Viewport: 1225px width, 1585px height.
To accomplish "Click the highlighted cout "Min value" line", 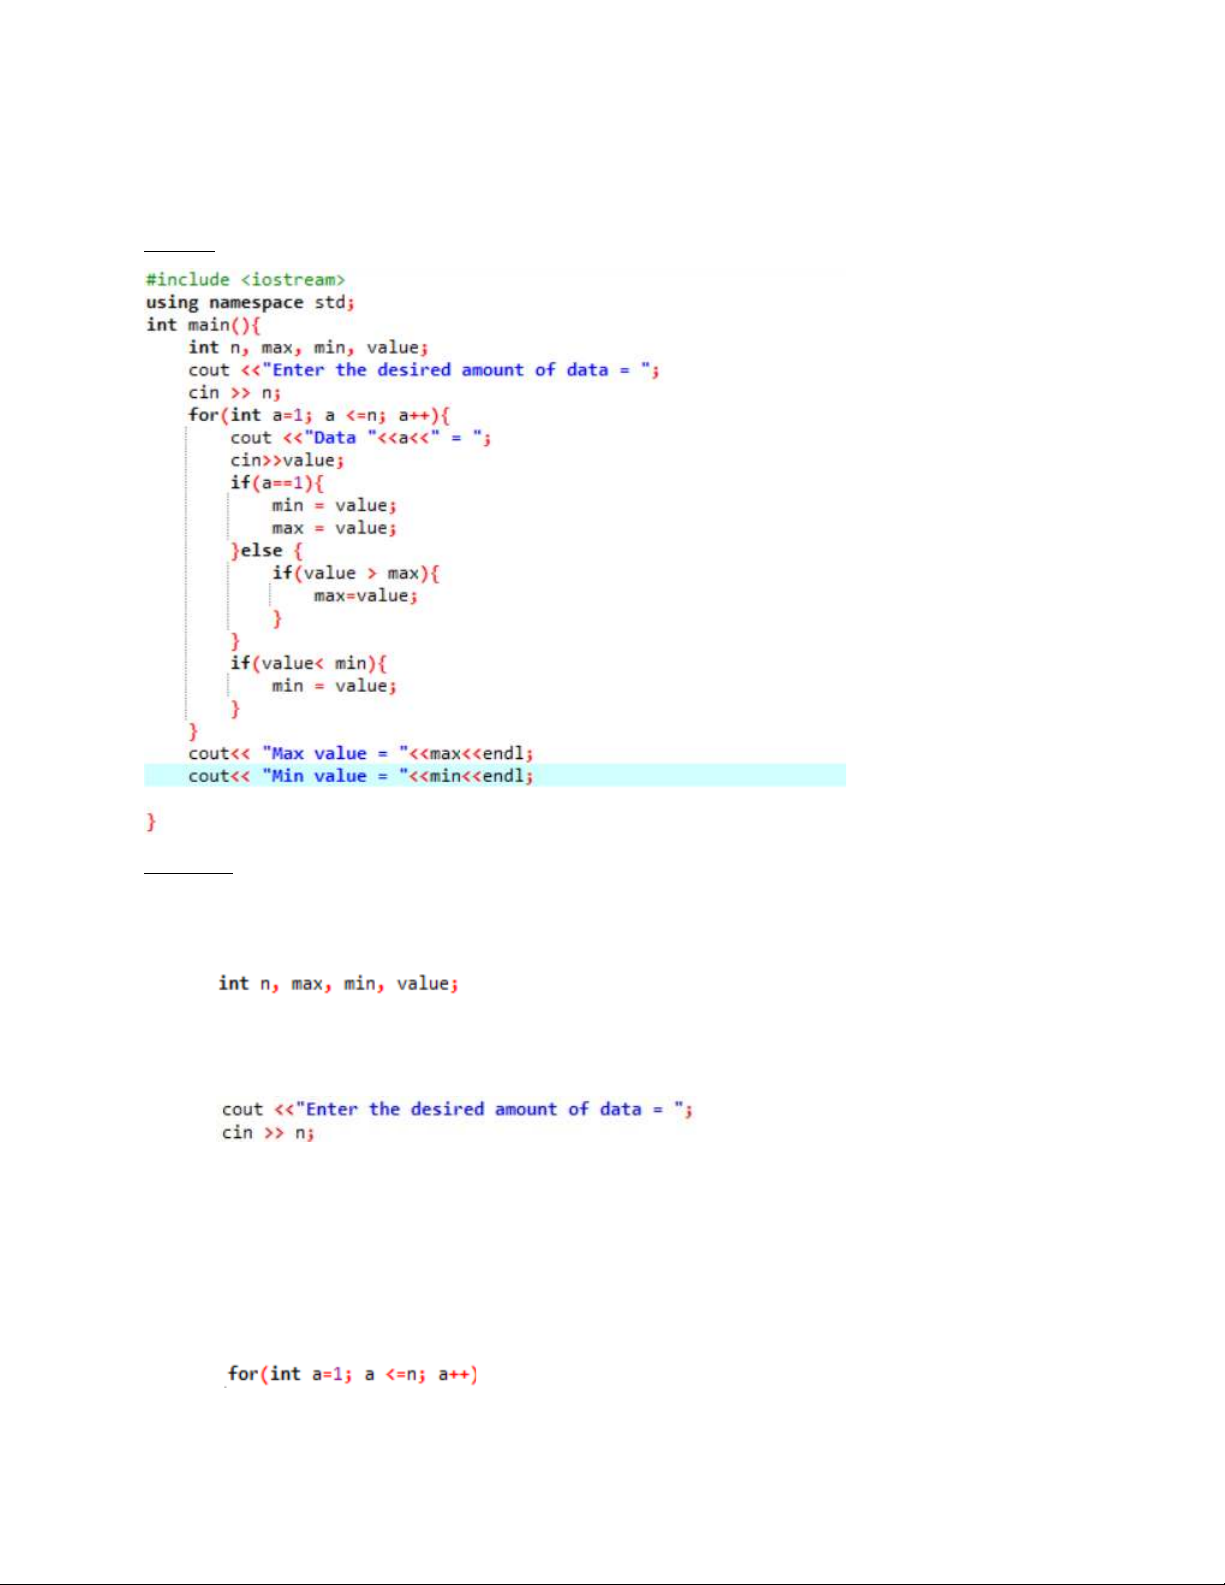I will 360,776.
